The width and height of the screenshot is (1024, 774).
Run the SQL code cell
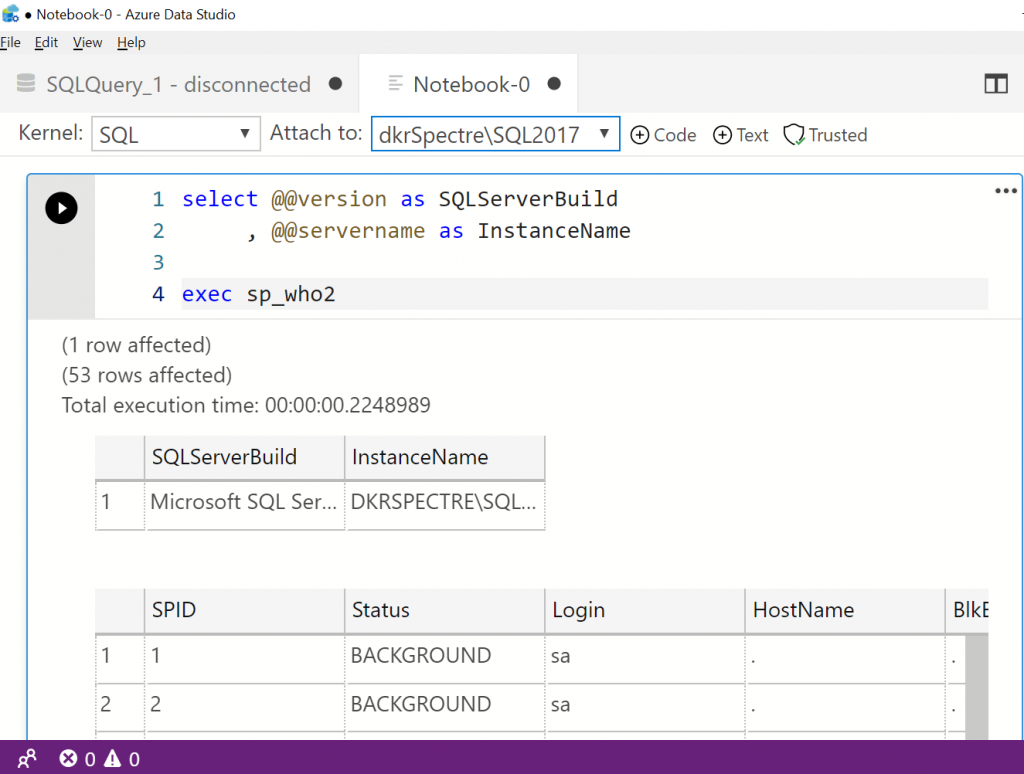pyautogui.click(x=61, y=208)
